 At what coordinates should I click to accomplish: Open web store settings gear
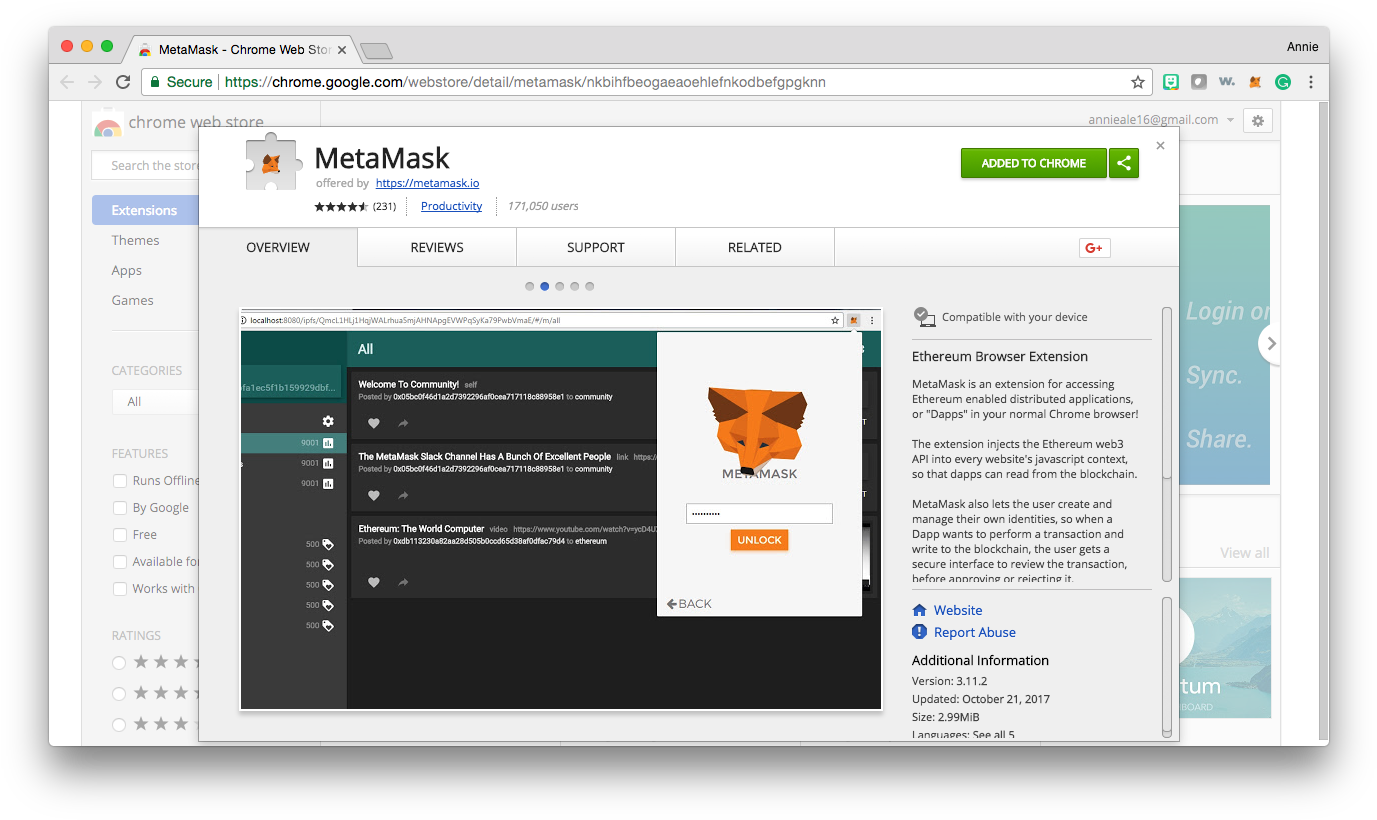pyautogui.click(x=1258, y=121)
